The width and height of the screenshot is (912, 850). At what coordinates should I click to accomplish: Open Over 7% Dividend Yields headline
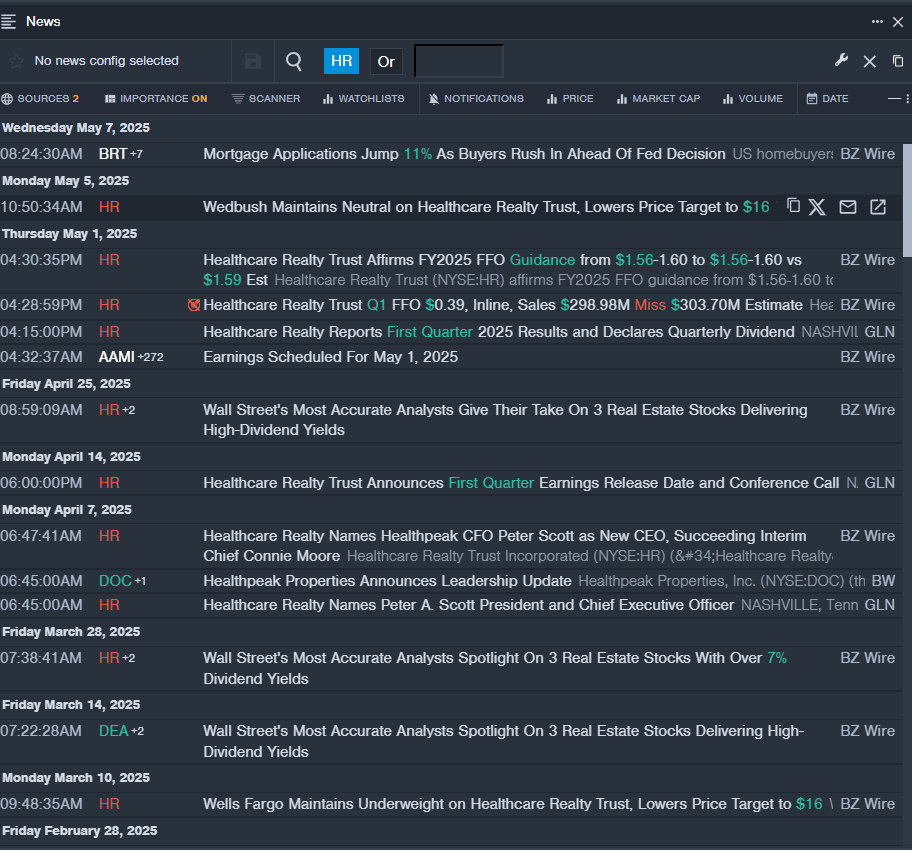[x=495, y=668]
